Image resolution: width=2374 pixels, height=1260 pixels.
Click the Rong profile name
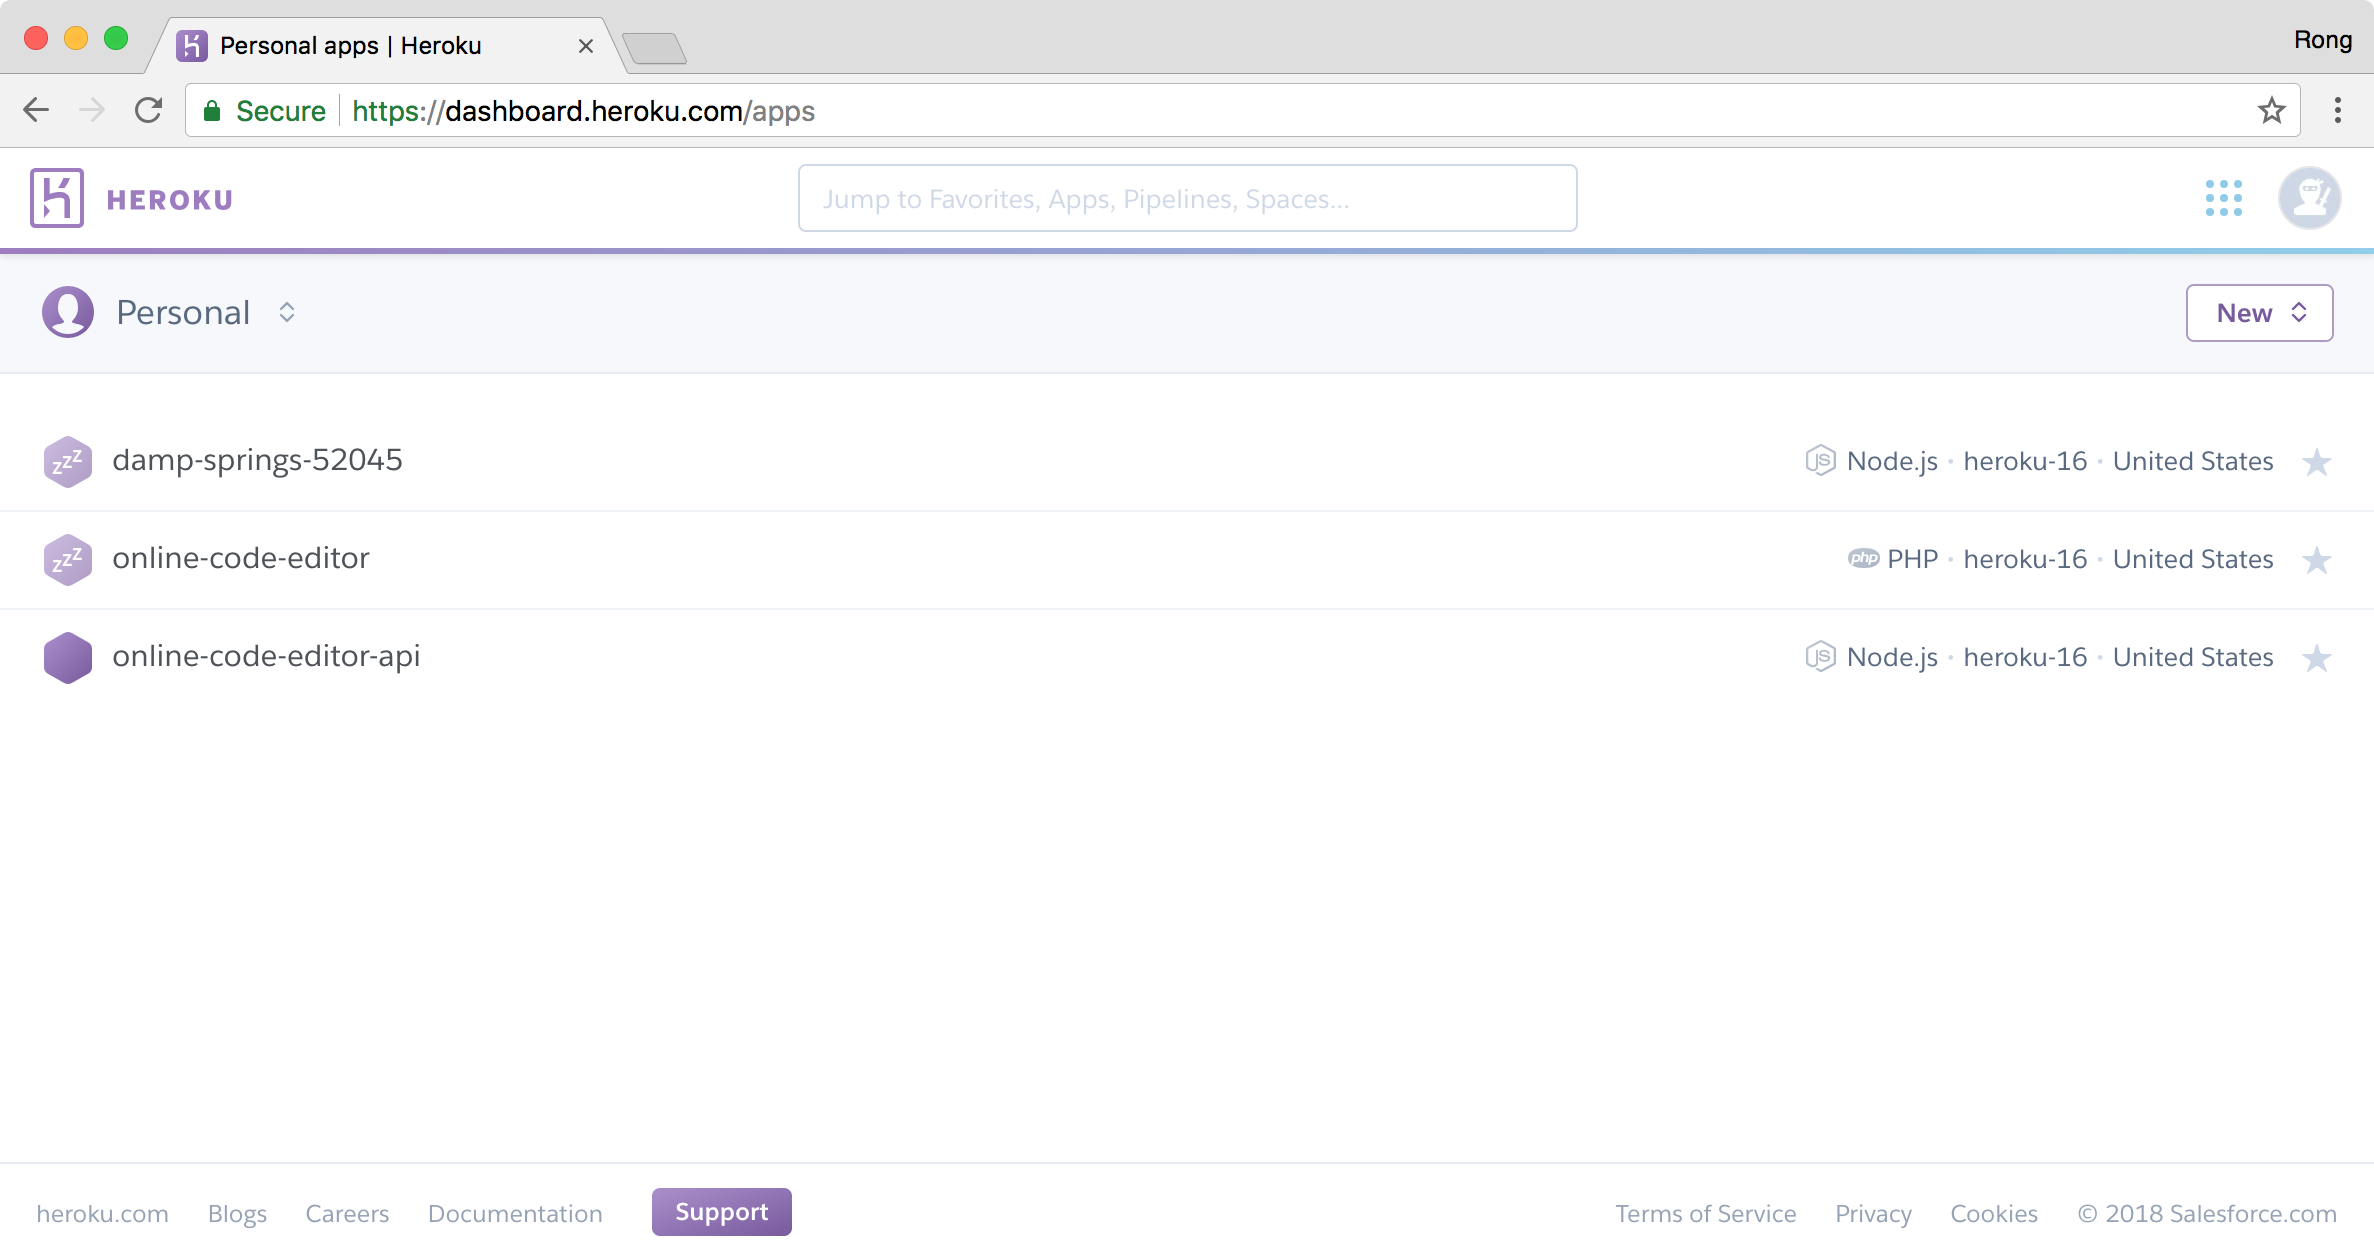point(2322,39)
